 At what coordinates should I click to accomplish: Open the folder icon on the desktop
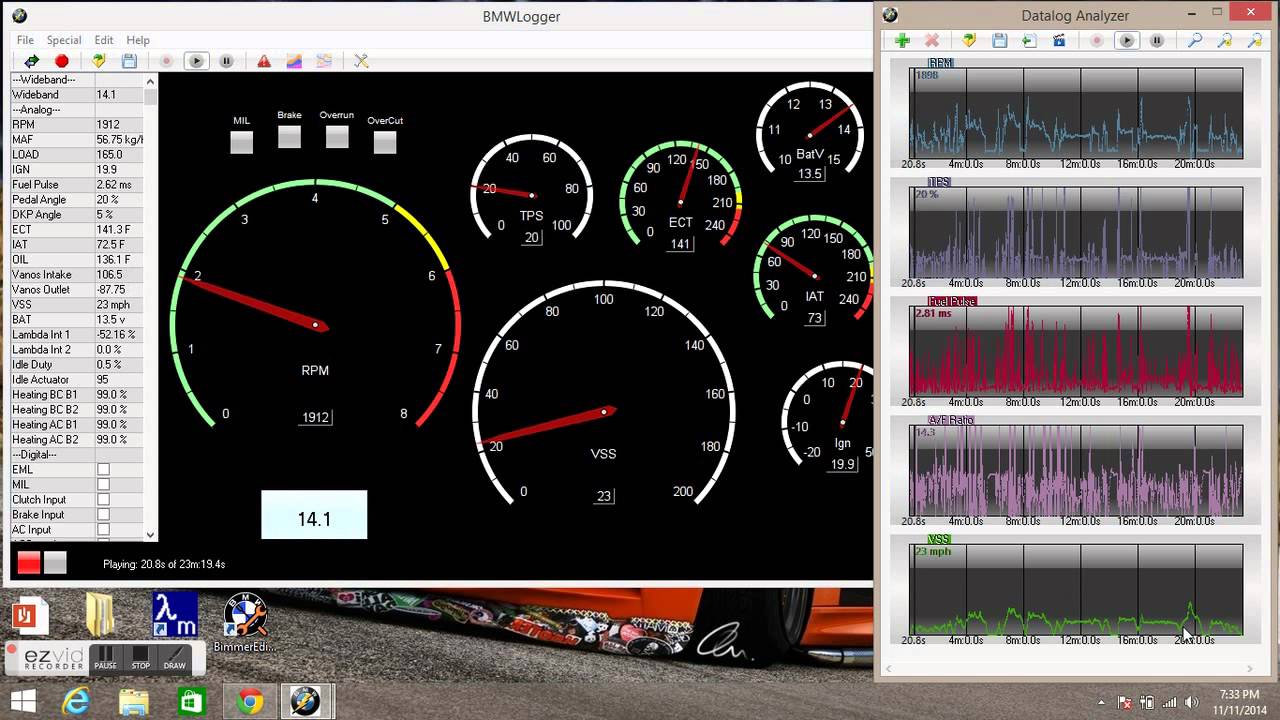point(100,615)
